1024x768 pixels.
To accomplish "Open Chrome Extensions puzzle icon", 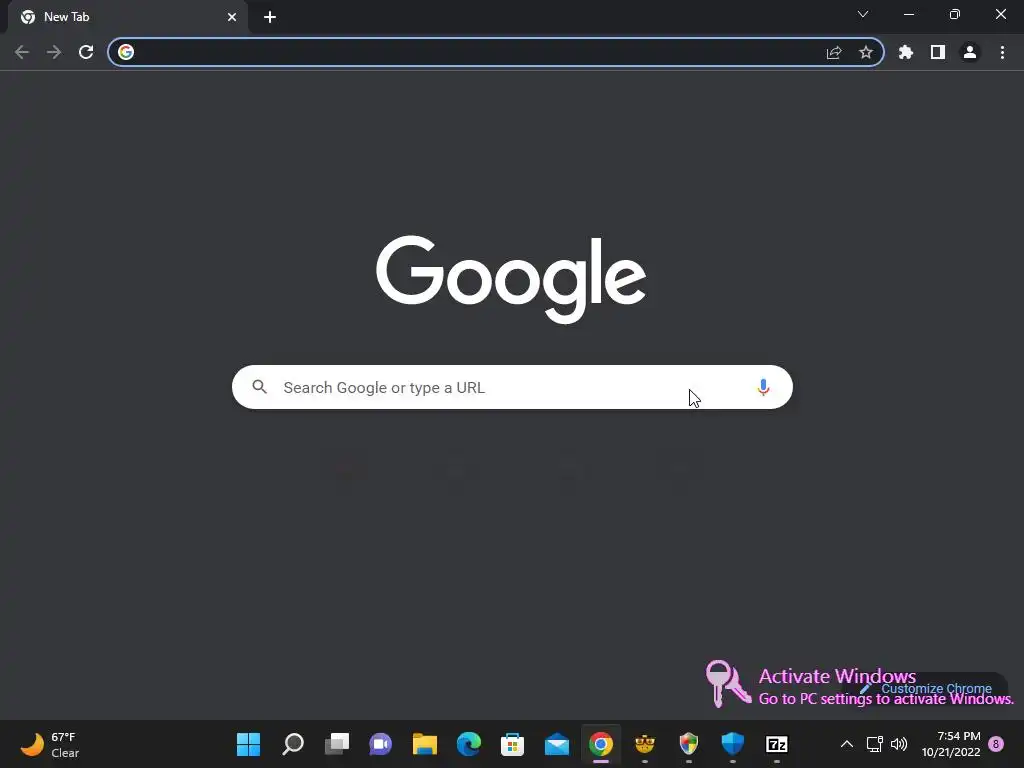I will 906,52.
